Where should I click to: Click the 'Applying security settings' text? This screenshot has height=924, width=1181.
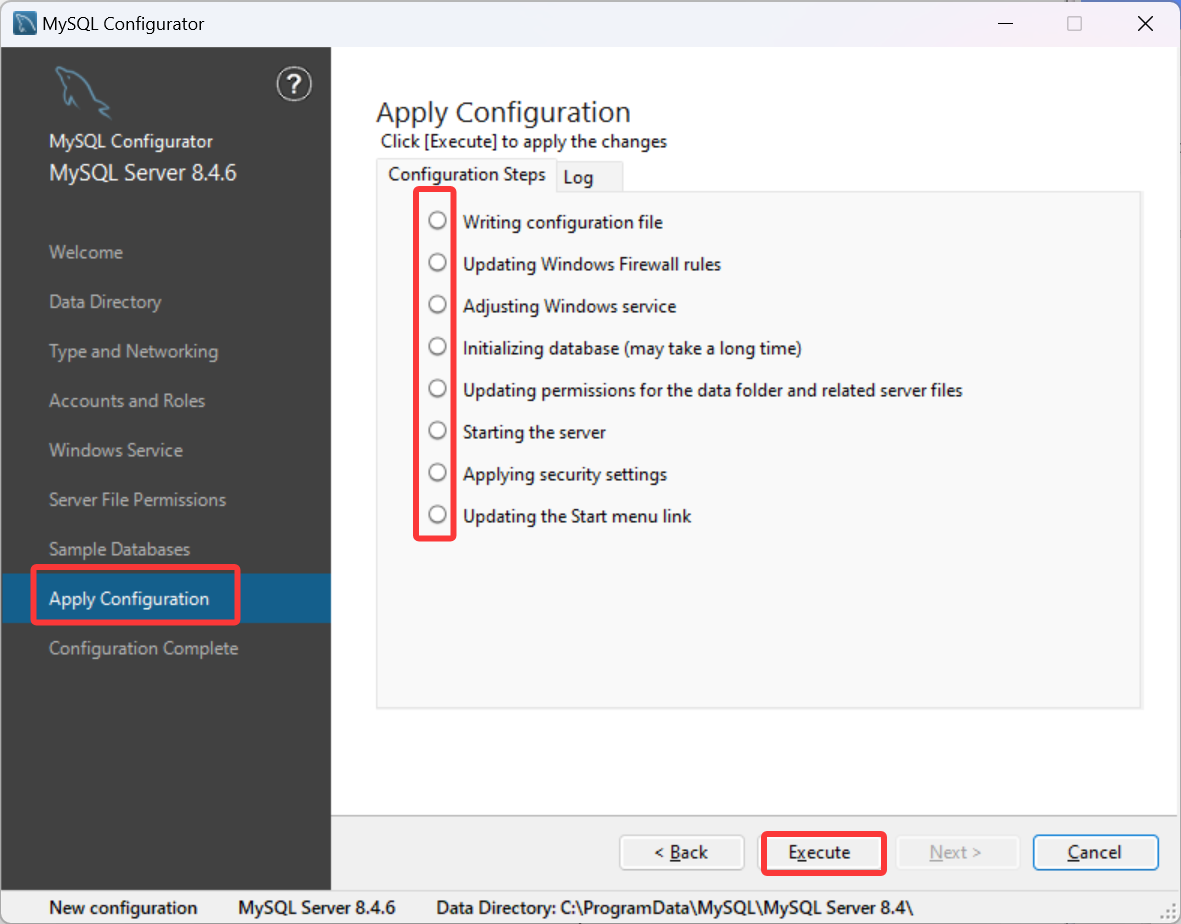pos(565,474)
